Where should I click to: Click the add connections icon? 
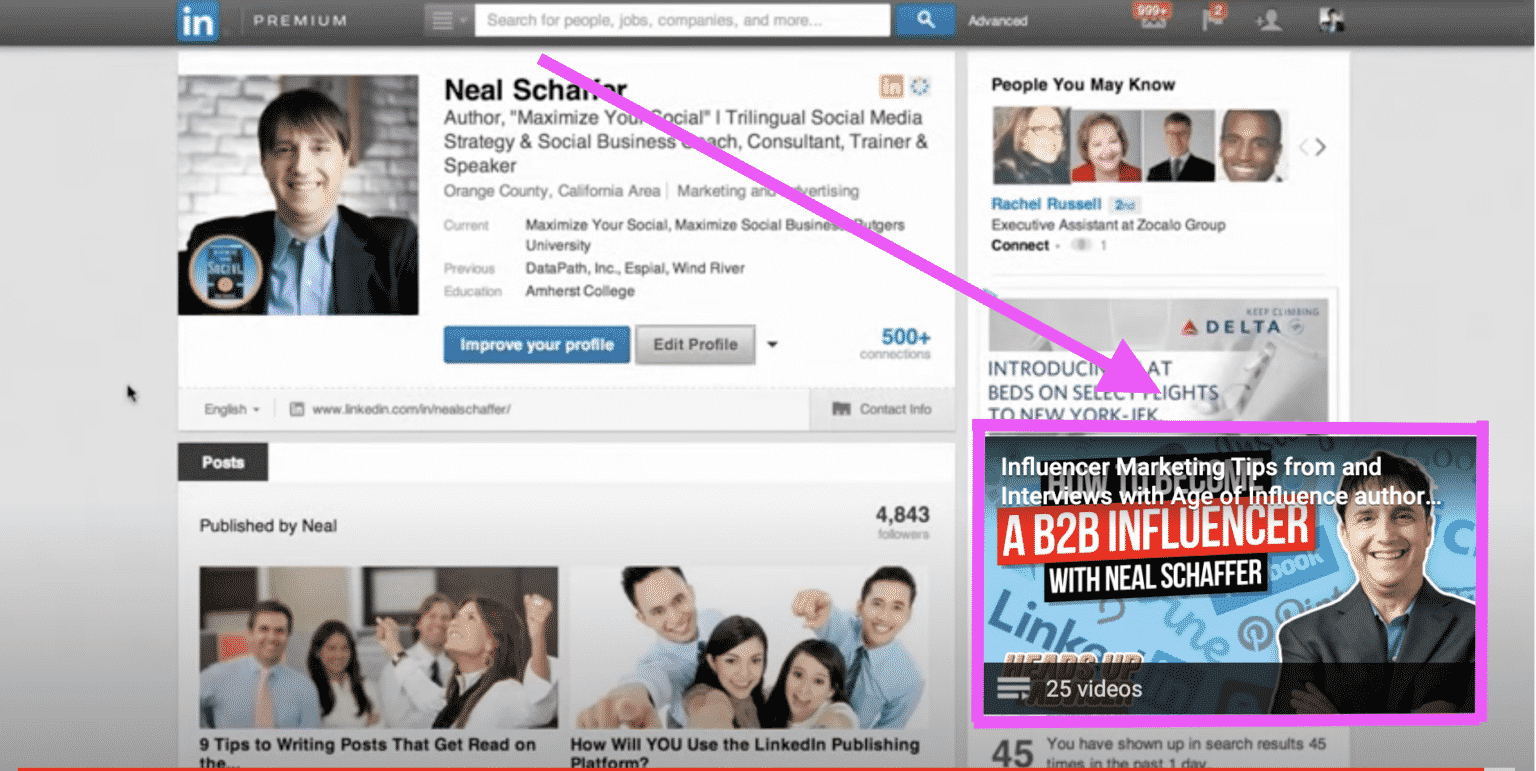[1268, 20]
